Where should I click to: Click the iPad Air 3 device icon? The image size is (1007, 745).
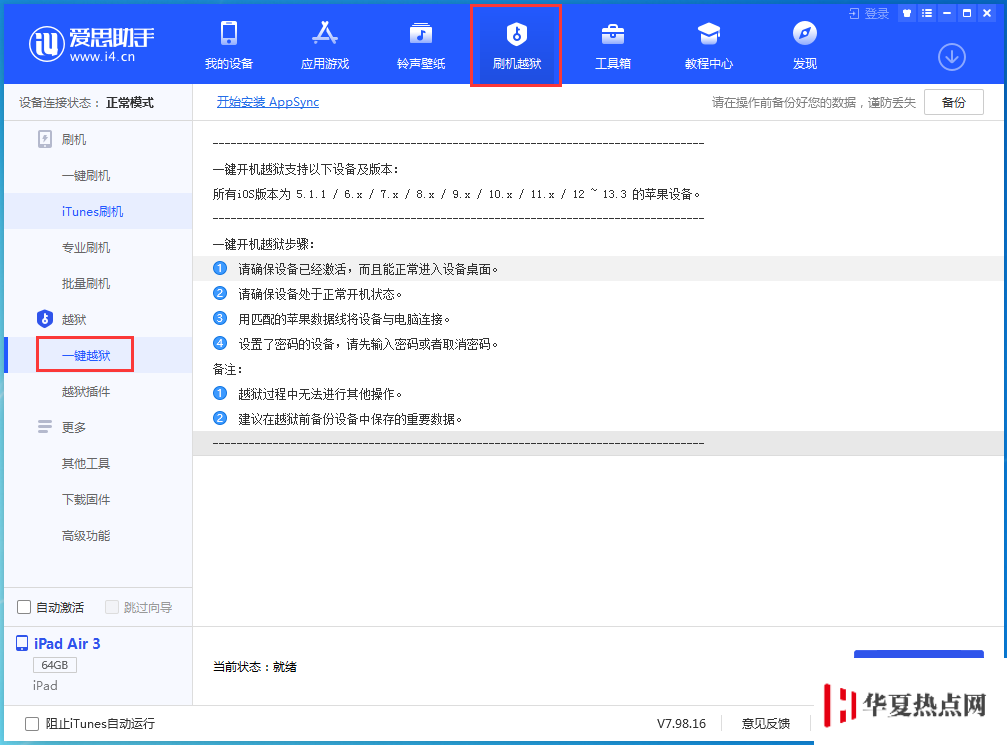pyautogui.click(x=22, y=644)
